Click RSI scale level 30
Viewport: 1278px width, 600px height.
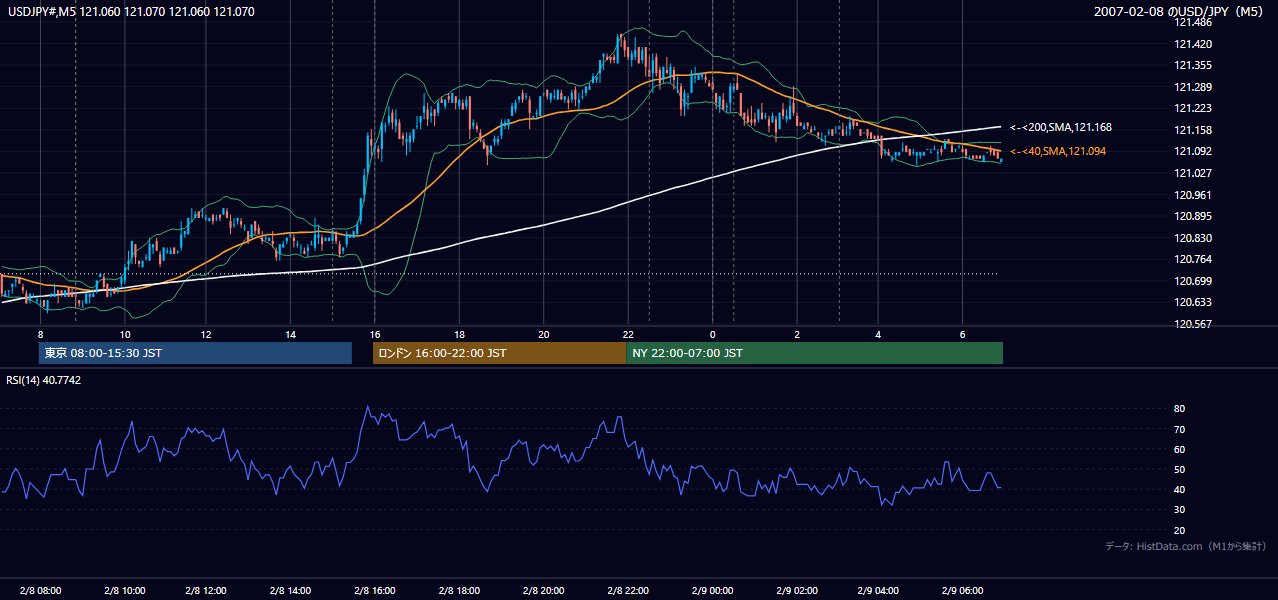(x=1179, y=510)
